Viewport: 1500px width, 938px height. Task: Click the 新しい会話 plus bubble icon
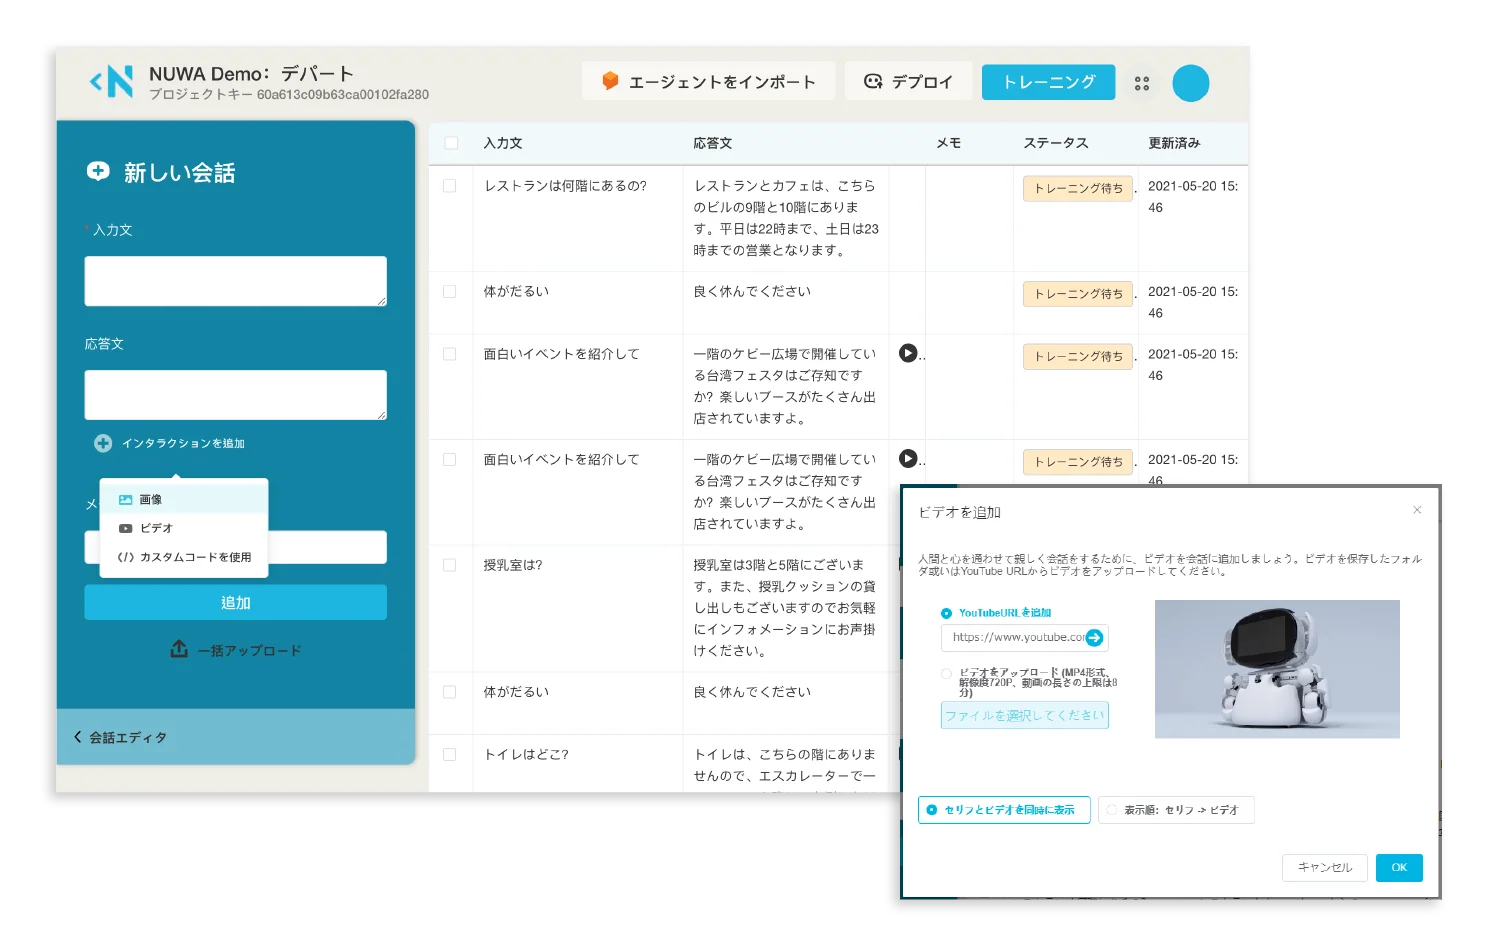click(x=98, y=172)
